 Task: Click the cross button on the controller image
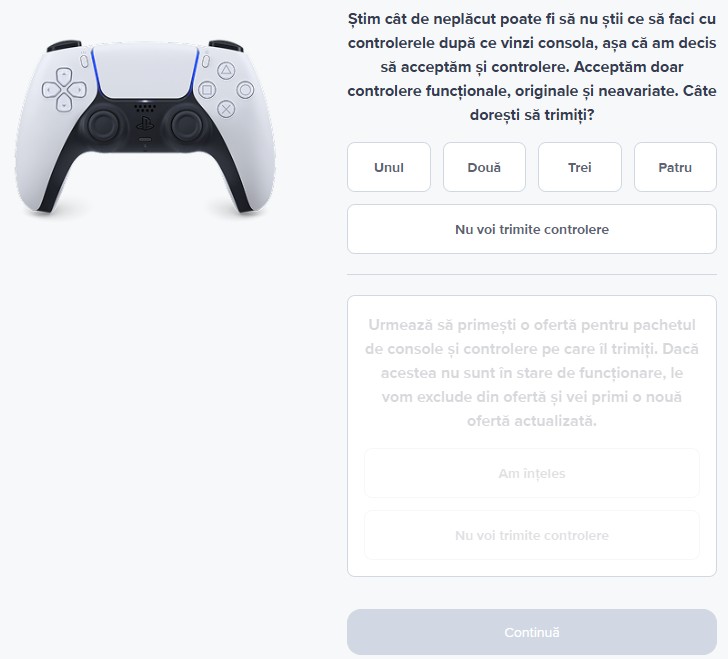(226, 110)
